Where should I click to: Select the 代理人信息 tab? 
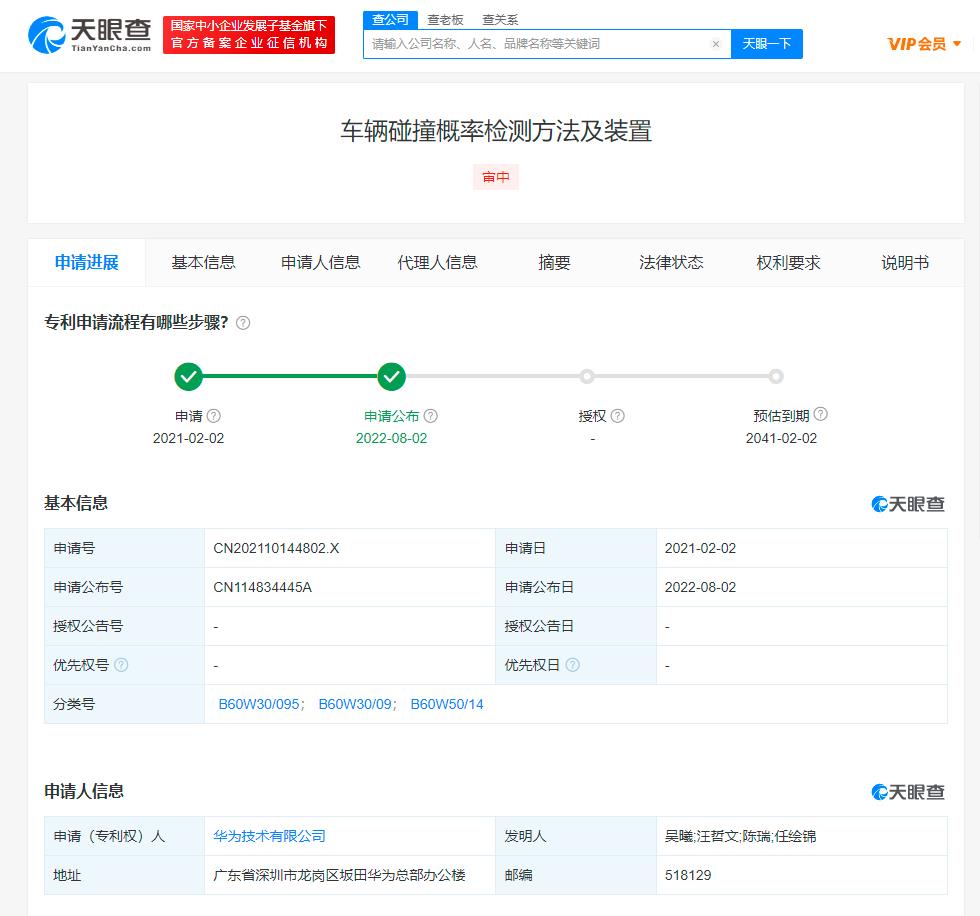pos(438,262)
